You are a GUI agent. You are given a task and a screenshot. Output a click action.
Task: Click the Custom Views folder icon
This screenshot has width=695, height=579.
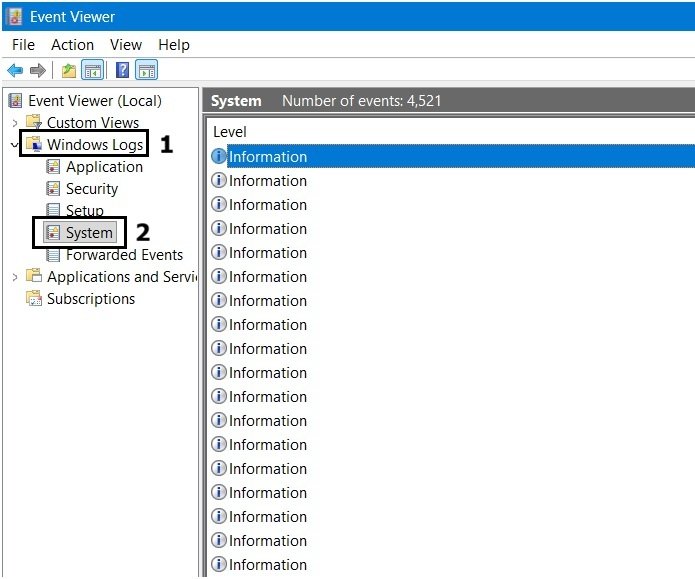click(34, 121)
